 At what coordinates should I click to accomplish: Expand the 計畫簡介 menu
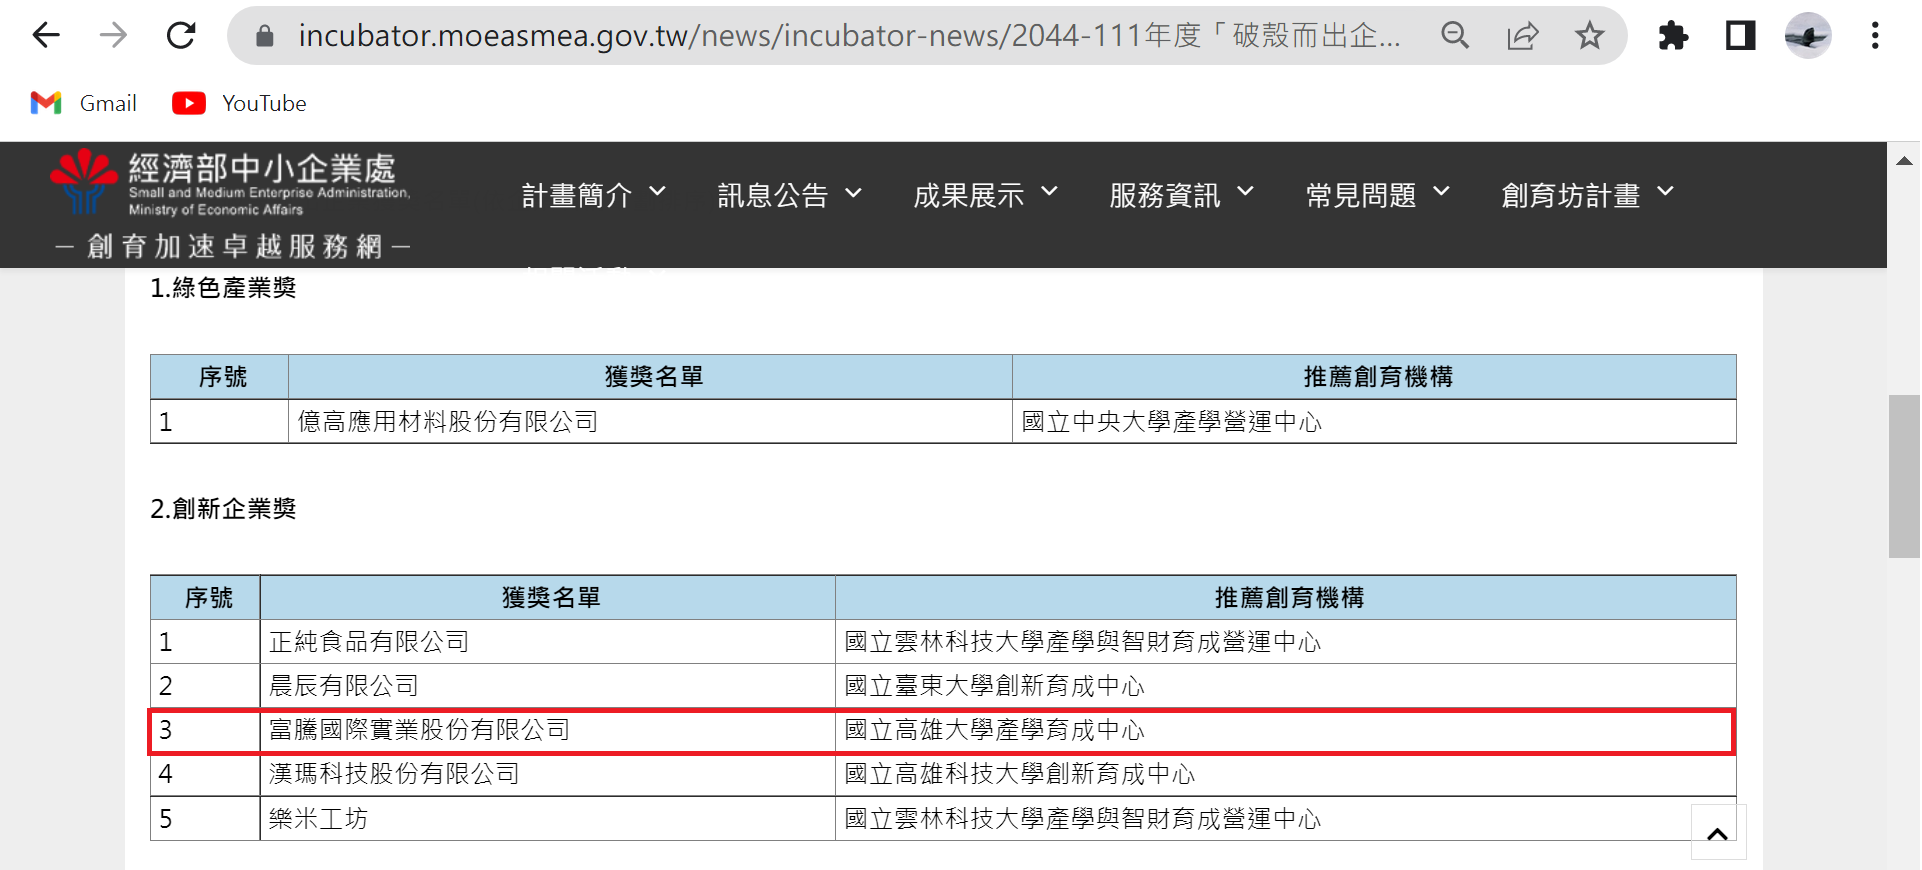pyautogui.click(x=594, y=195)
